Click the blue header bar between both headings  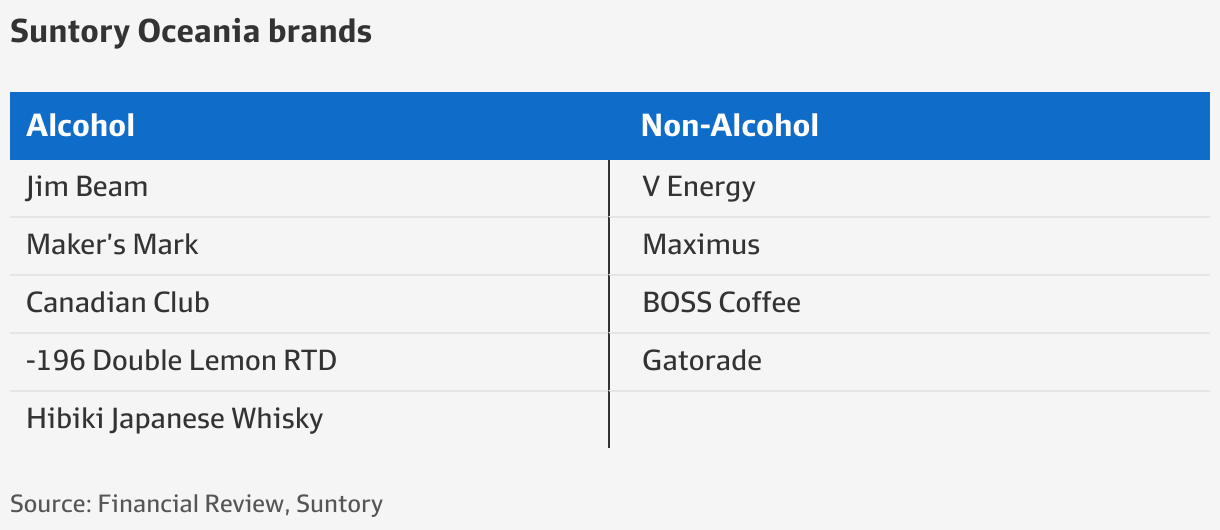pos(388,126)
